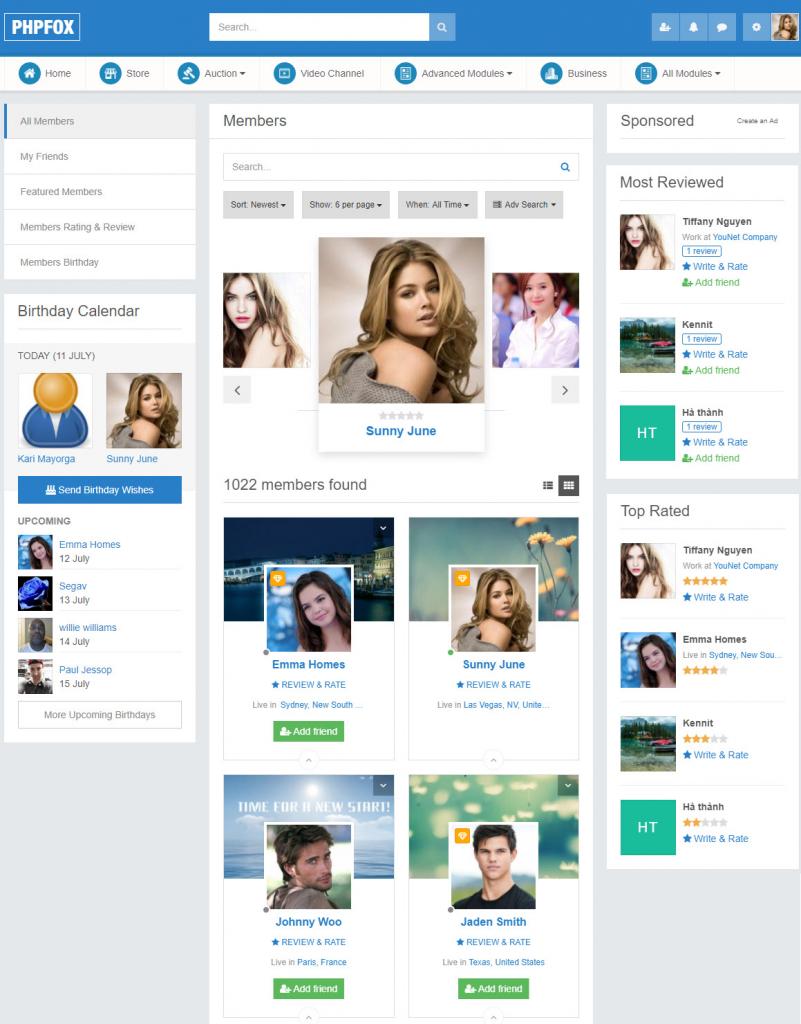
Task: Expand the Show: 6 per page dropdown
Action: click(x=345, y=205)
